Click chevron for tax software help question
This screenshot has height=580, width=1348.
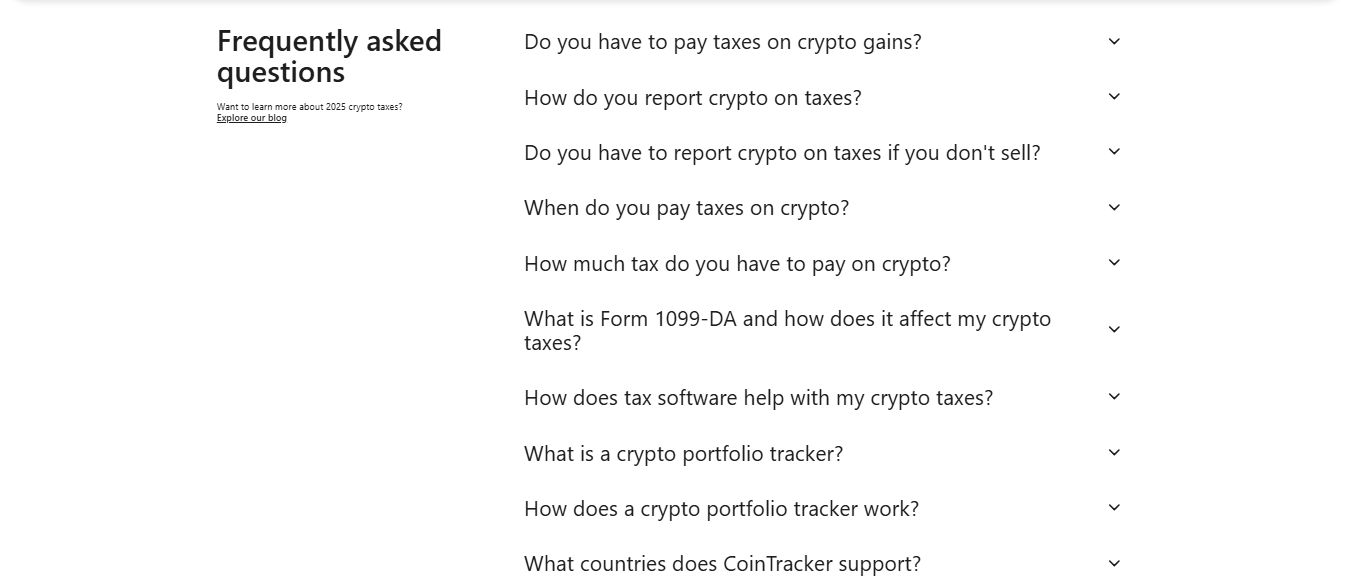[1114, 397]
